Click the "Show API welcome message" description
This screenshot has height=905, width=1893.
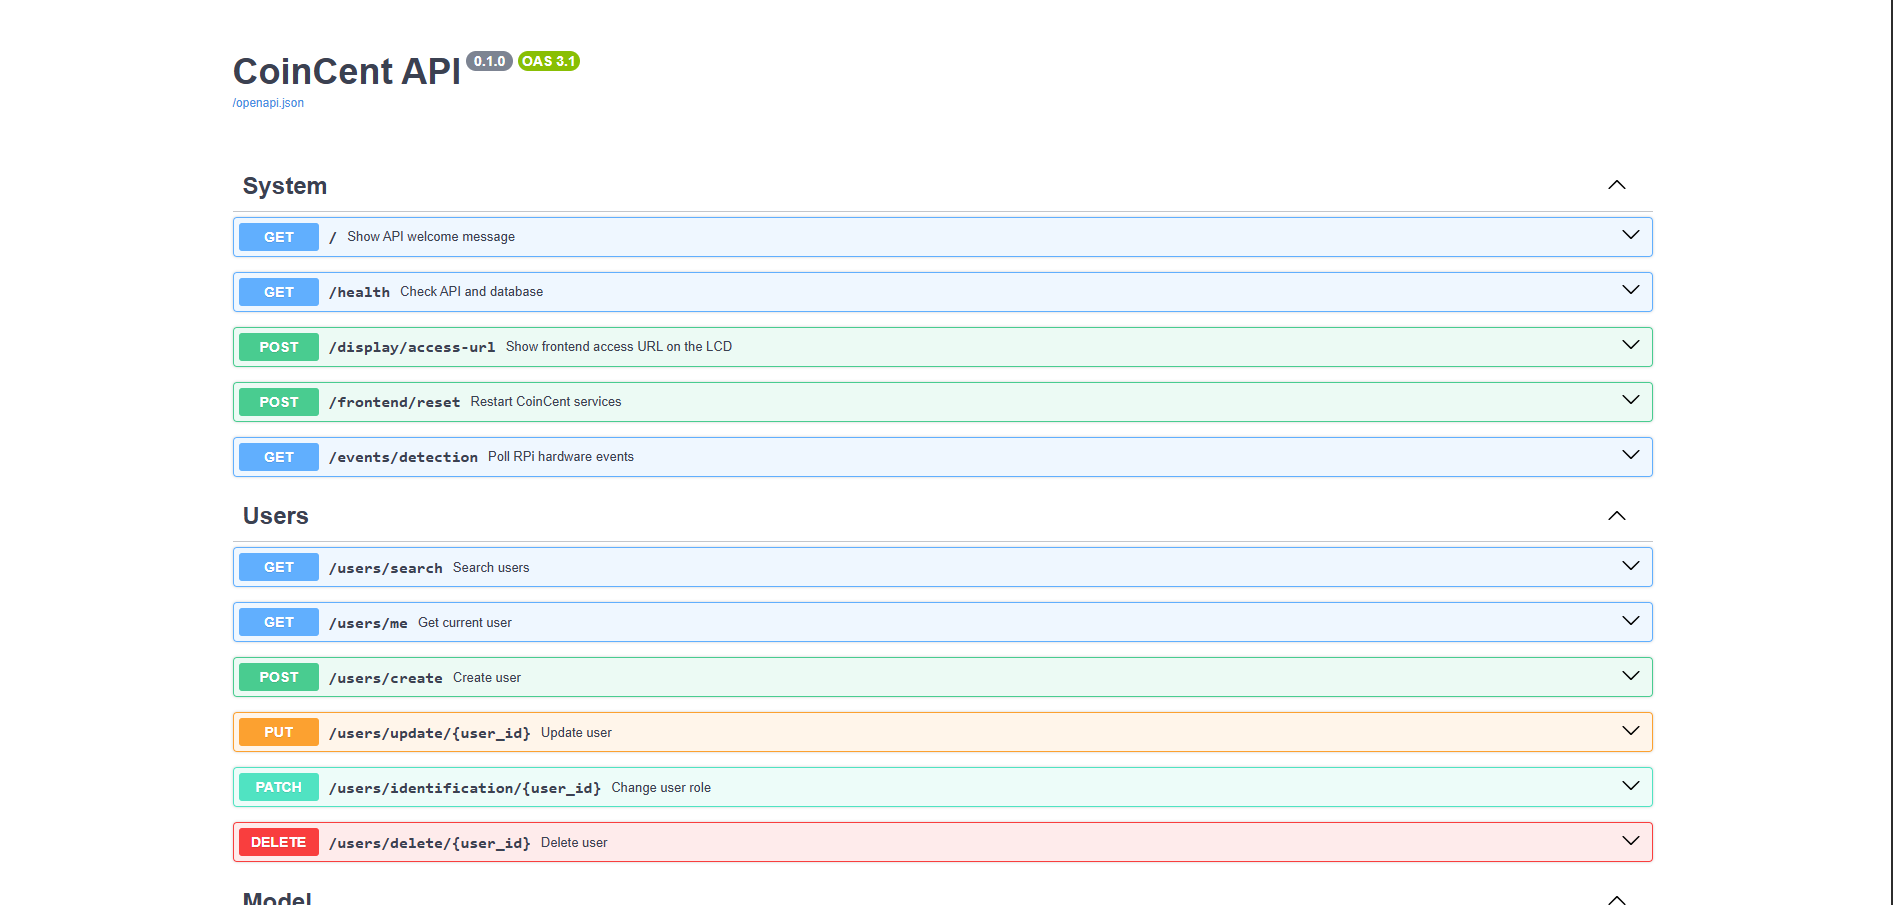click(x=431, y=237)
